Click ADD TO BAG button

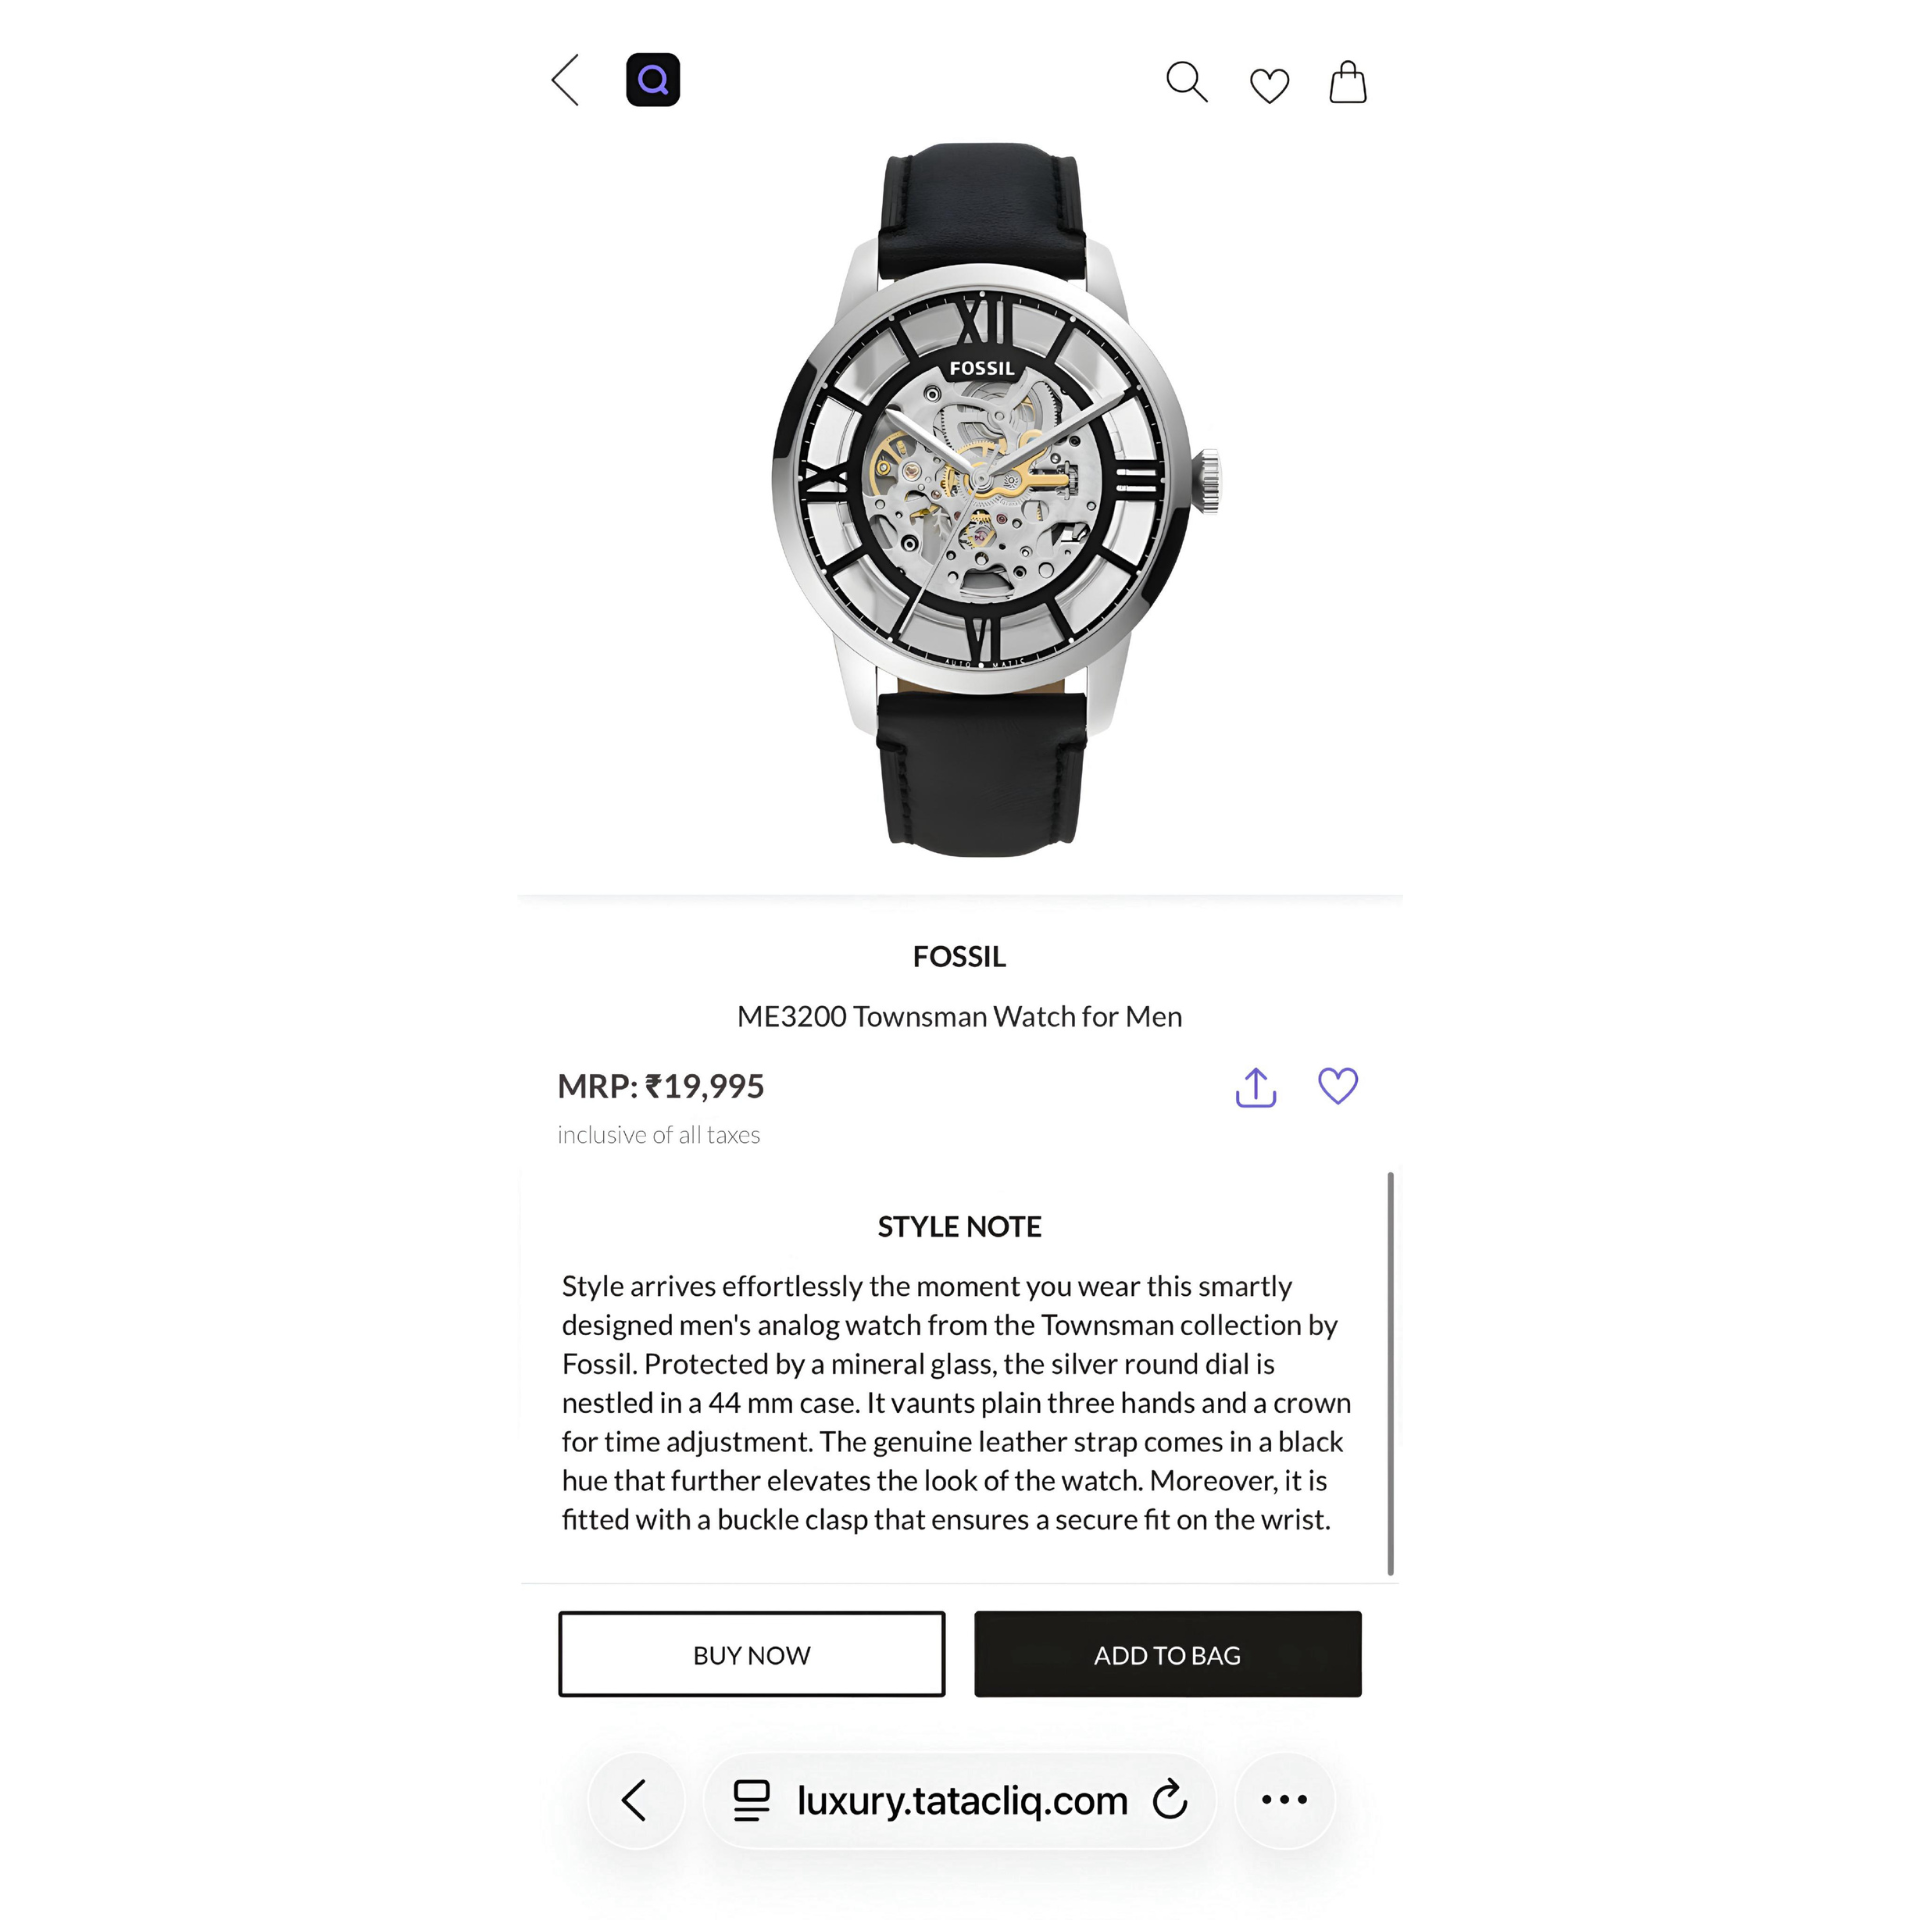1168,1655
